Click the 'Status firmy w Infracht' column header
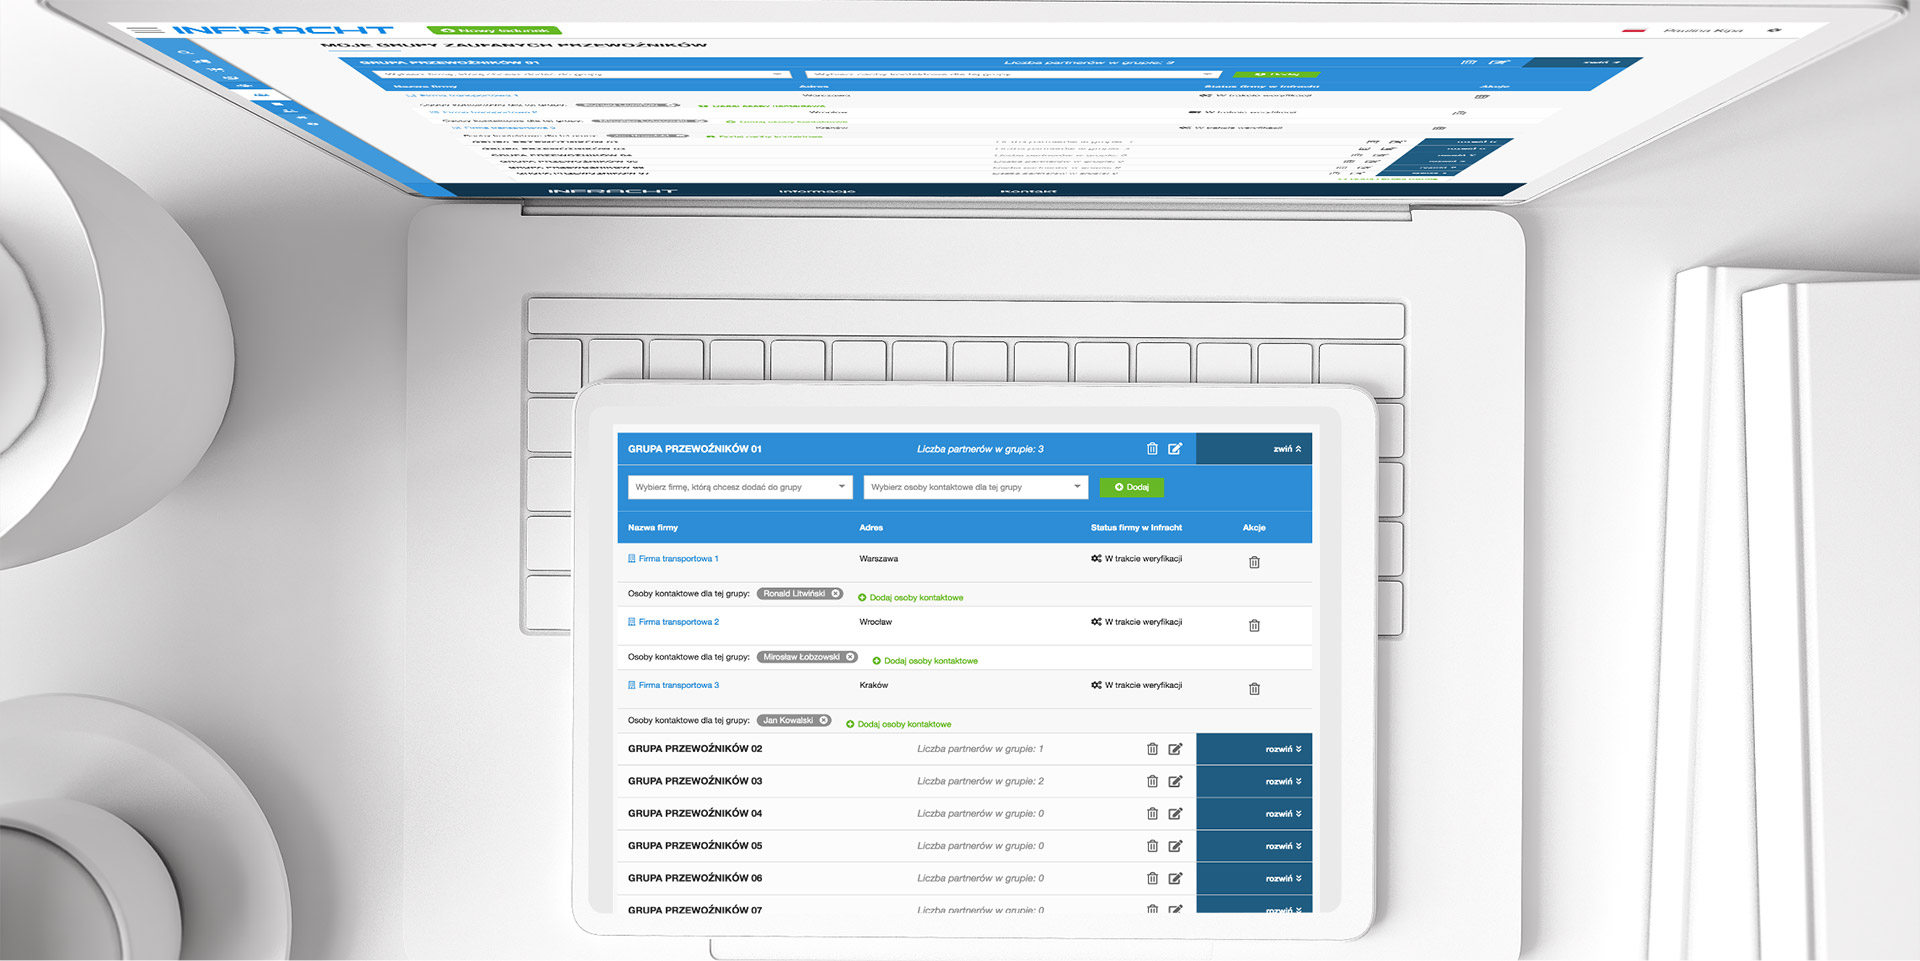This screenshot has width=1920, height=961. pos(1136,528)
